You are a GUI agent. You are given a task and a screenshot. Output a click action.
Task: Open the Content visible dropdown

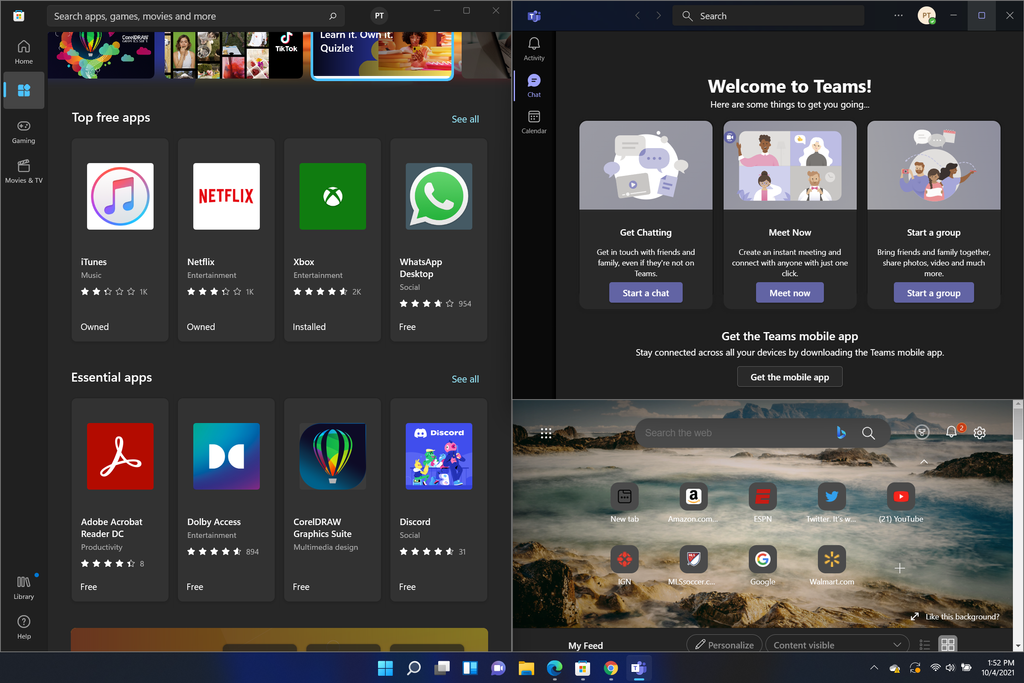[836, 644]
